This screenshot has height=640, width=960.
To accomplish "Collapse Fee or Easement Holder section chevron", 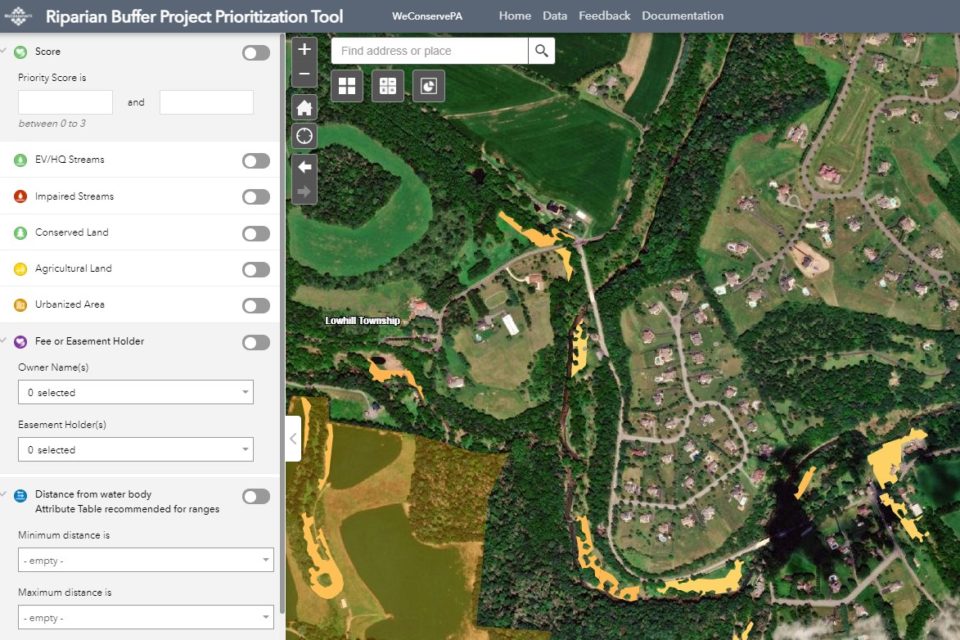I will (4, 341).
